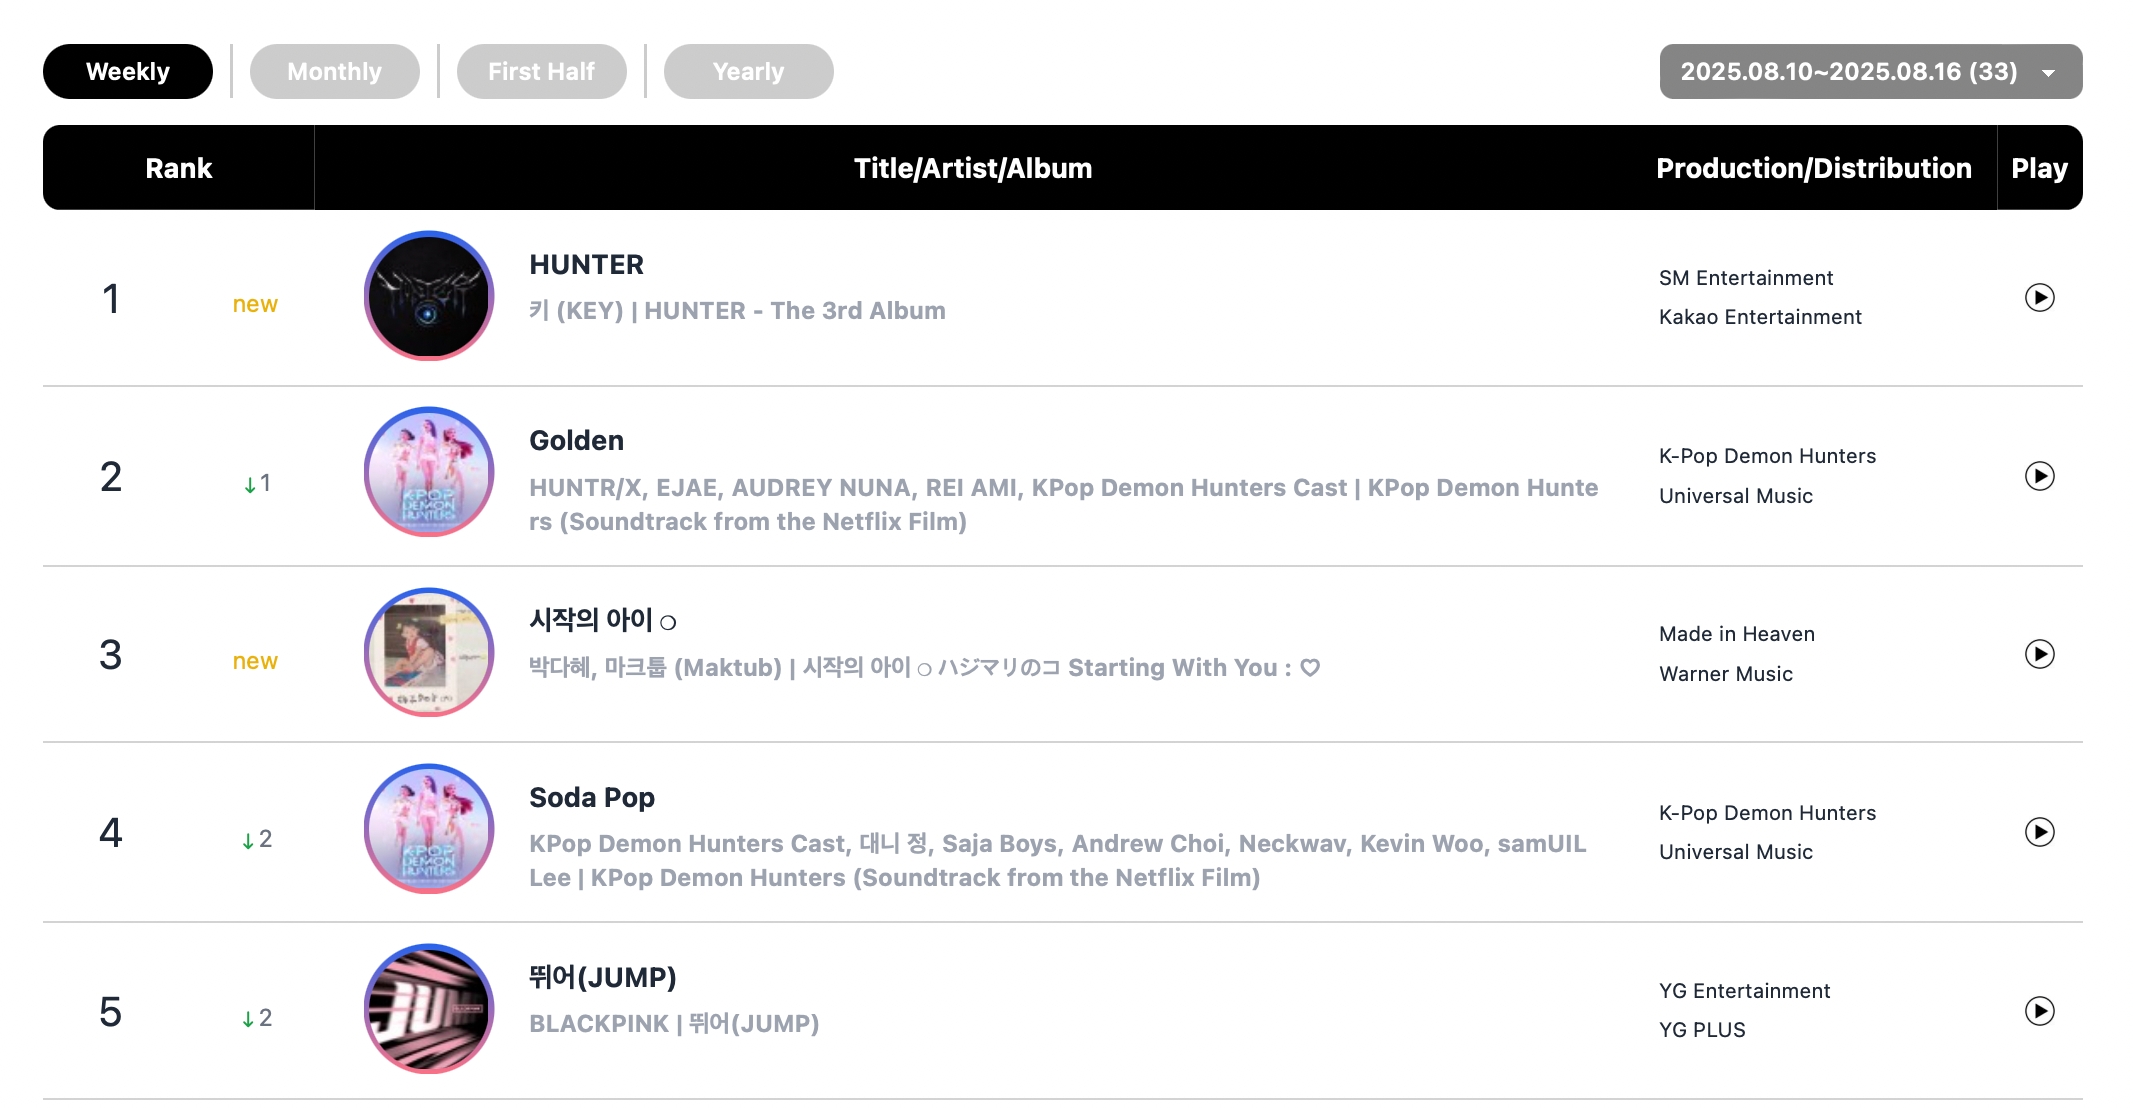Select the Yearly chart tab
The image size is (2133, 1108).
pos(748,71)
